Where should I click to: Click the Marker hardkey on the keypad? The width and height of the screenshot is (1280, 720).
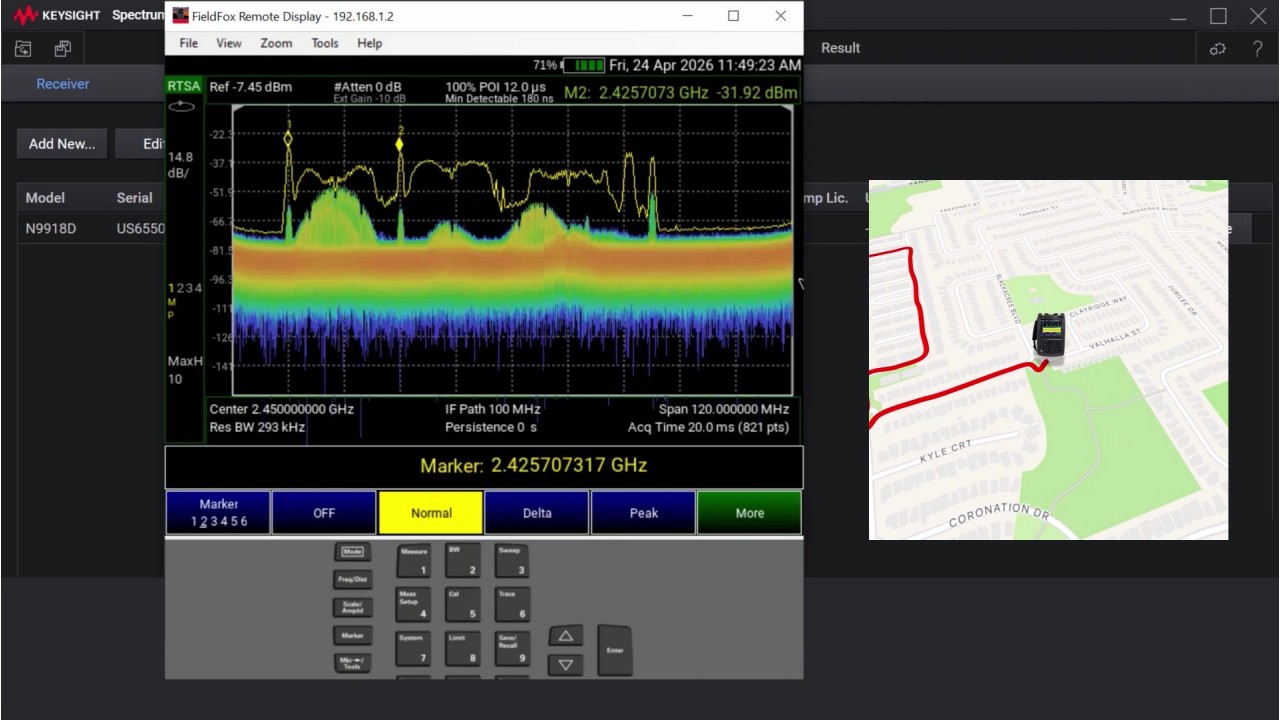(x=352, y=635)
